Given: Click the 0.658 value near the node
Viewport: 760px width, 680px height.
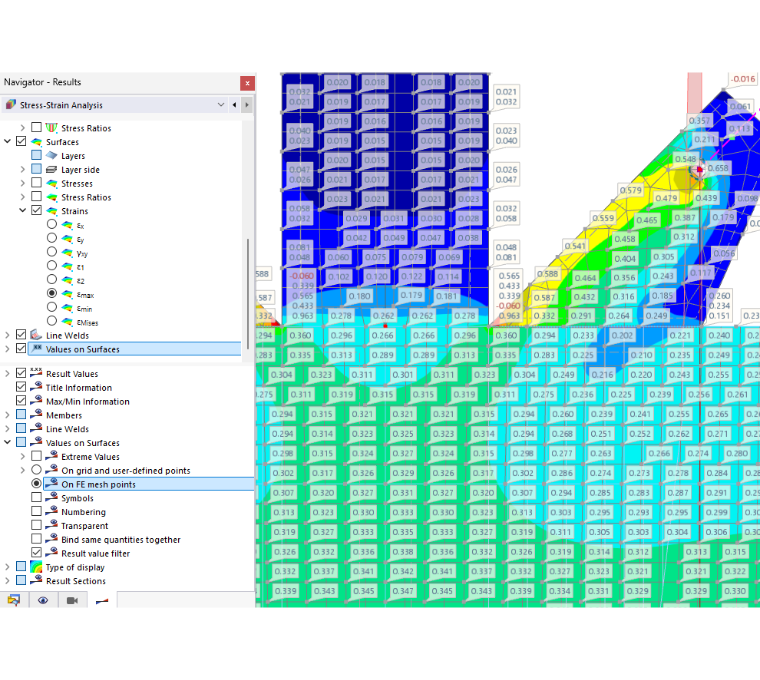Looking at the screenshot, I should pos(718,168).
